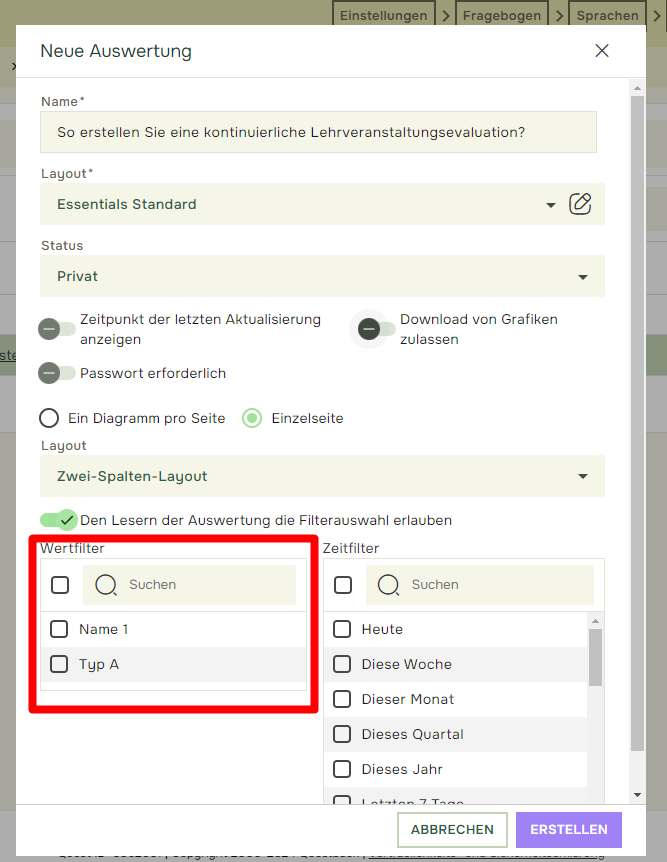
Task: Check the Heute checkbox
Action: click(342, 629)
